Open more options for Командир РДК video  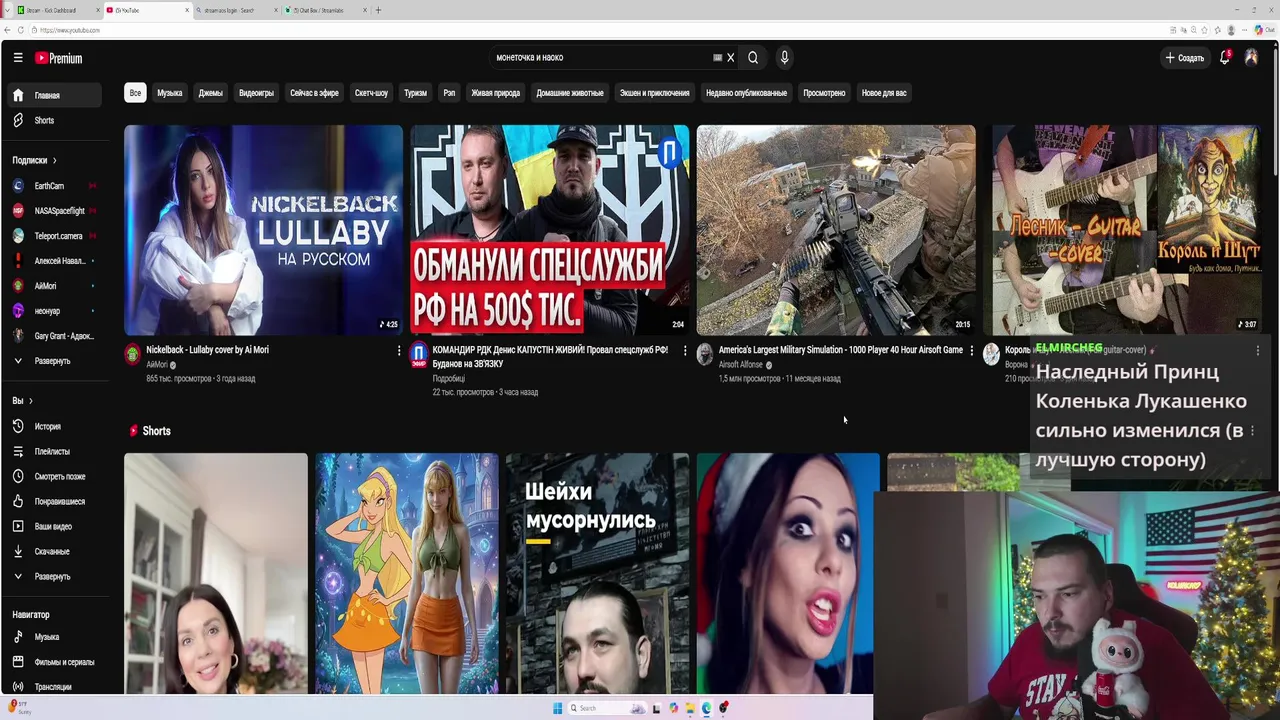click(x=685, y=351)
